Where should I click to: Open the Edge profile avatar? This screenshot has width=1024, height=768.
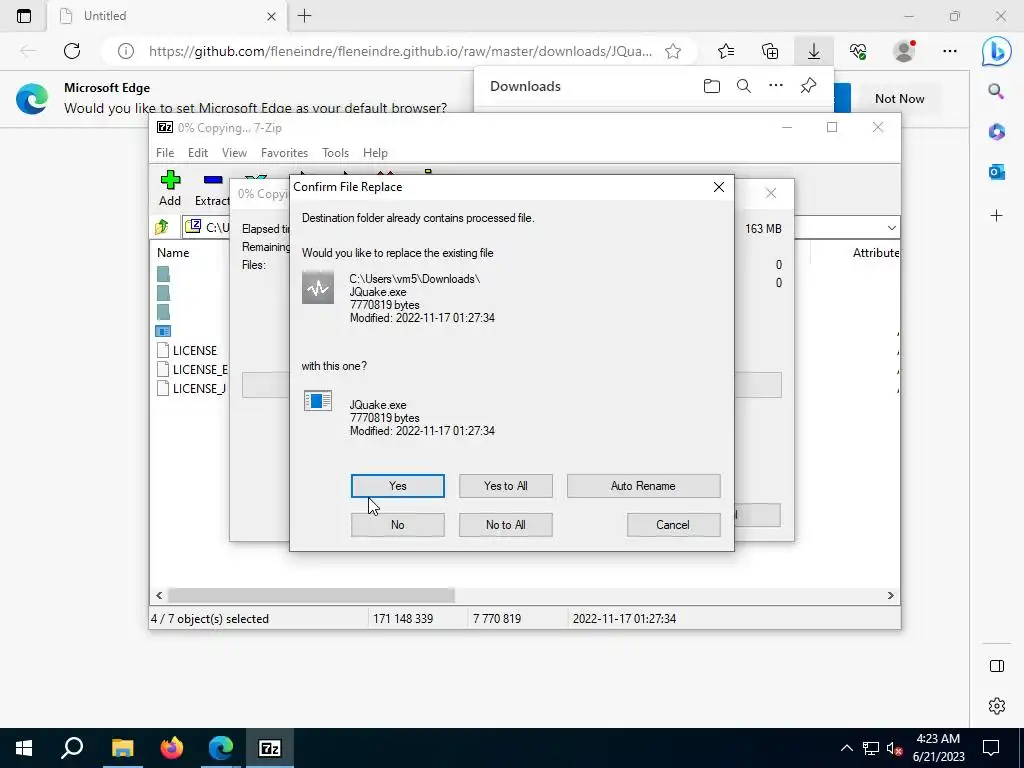(x=904, y=51)
